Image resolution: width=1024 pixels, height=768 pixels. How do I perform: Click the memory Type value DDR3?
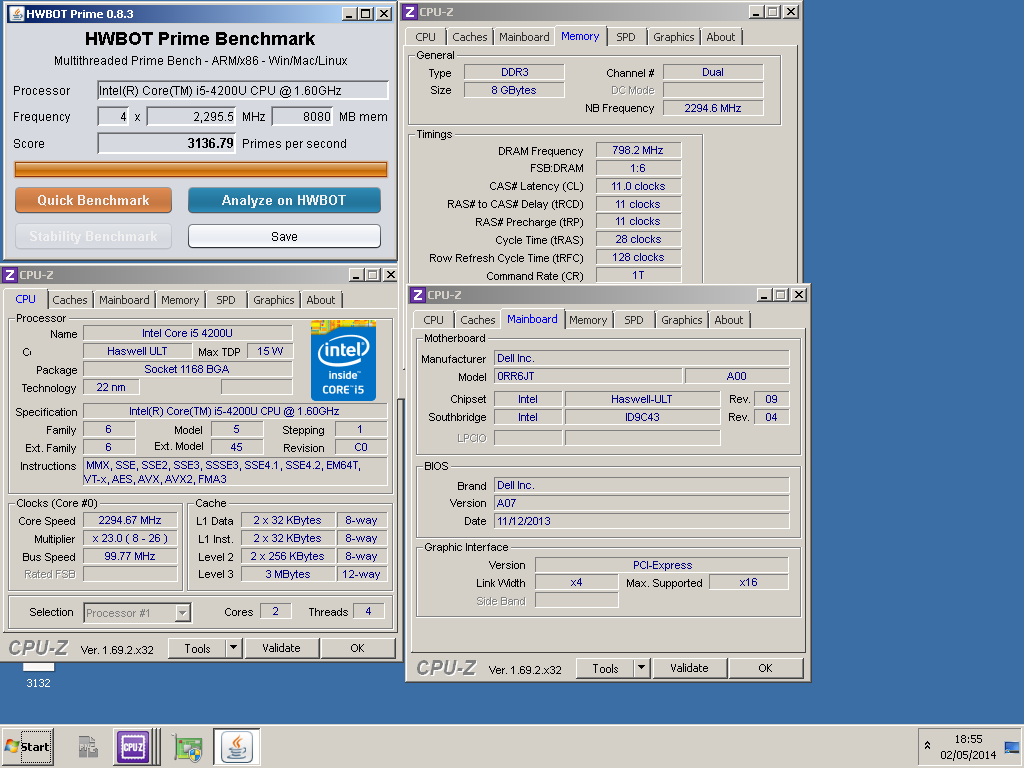pyautogui.click(x=514, y=72)
